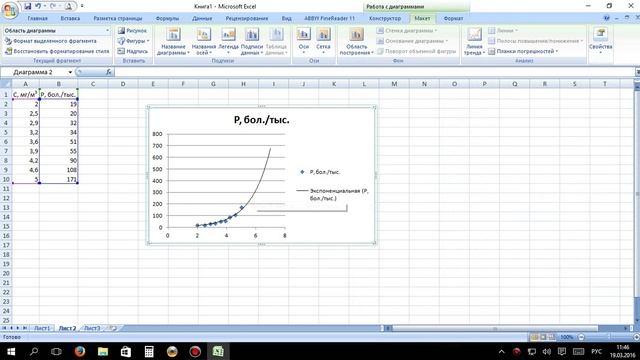Click Format Selection (Формат выделенного фрагмента)
The height and width of the screenshot is (360, 640).
click(x=51, y=41)
